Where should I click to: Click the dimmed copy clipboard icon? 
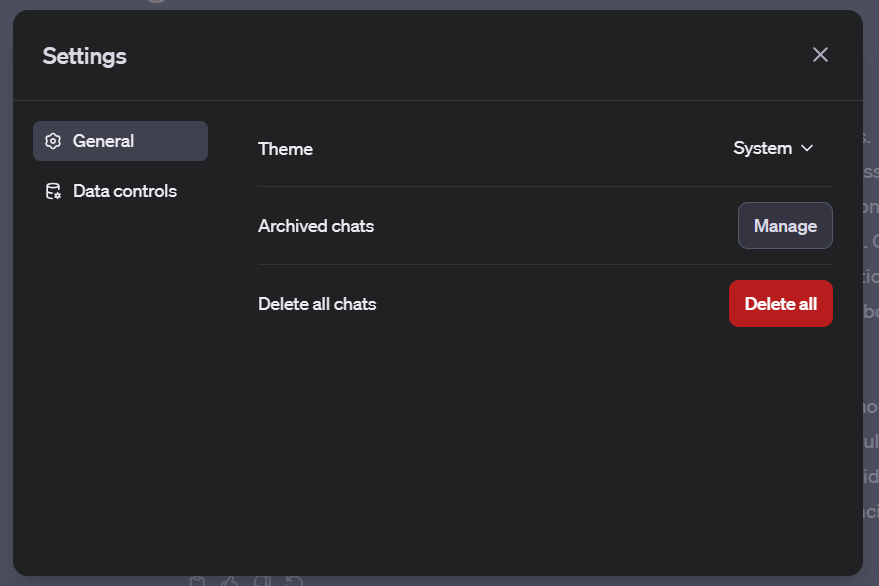(x=197, y=581)
